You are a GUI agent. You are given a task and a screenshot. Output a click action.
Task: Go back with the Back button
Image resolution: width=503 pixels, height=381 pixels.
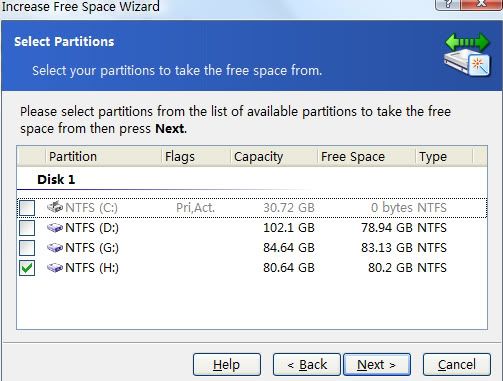point(307,364)
